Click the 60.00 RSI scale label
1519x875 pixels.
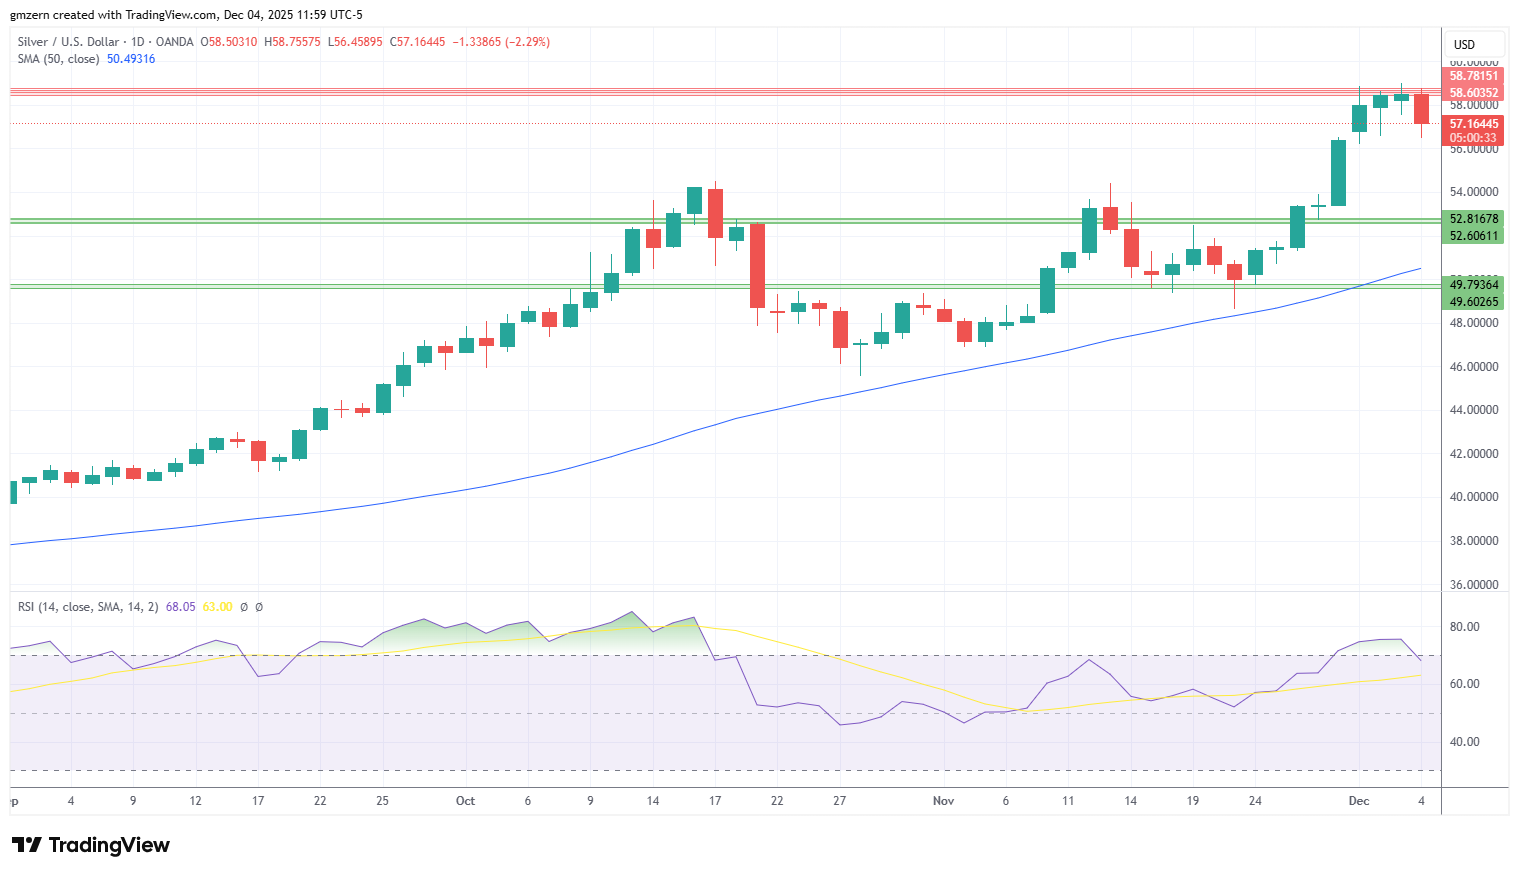[x=1465, y=684]
